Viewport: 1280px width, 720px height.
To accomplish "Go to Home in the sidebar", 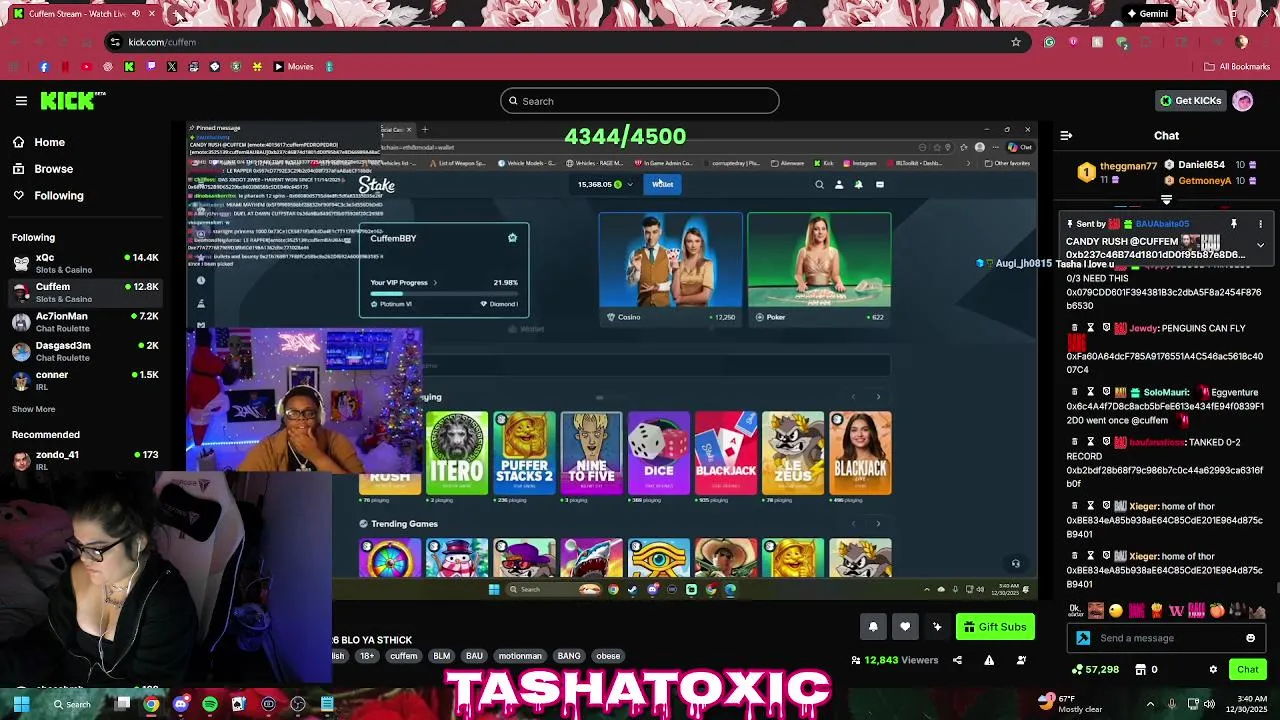I will [49, 142].
